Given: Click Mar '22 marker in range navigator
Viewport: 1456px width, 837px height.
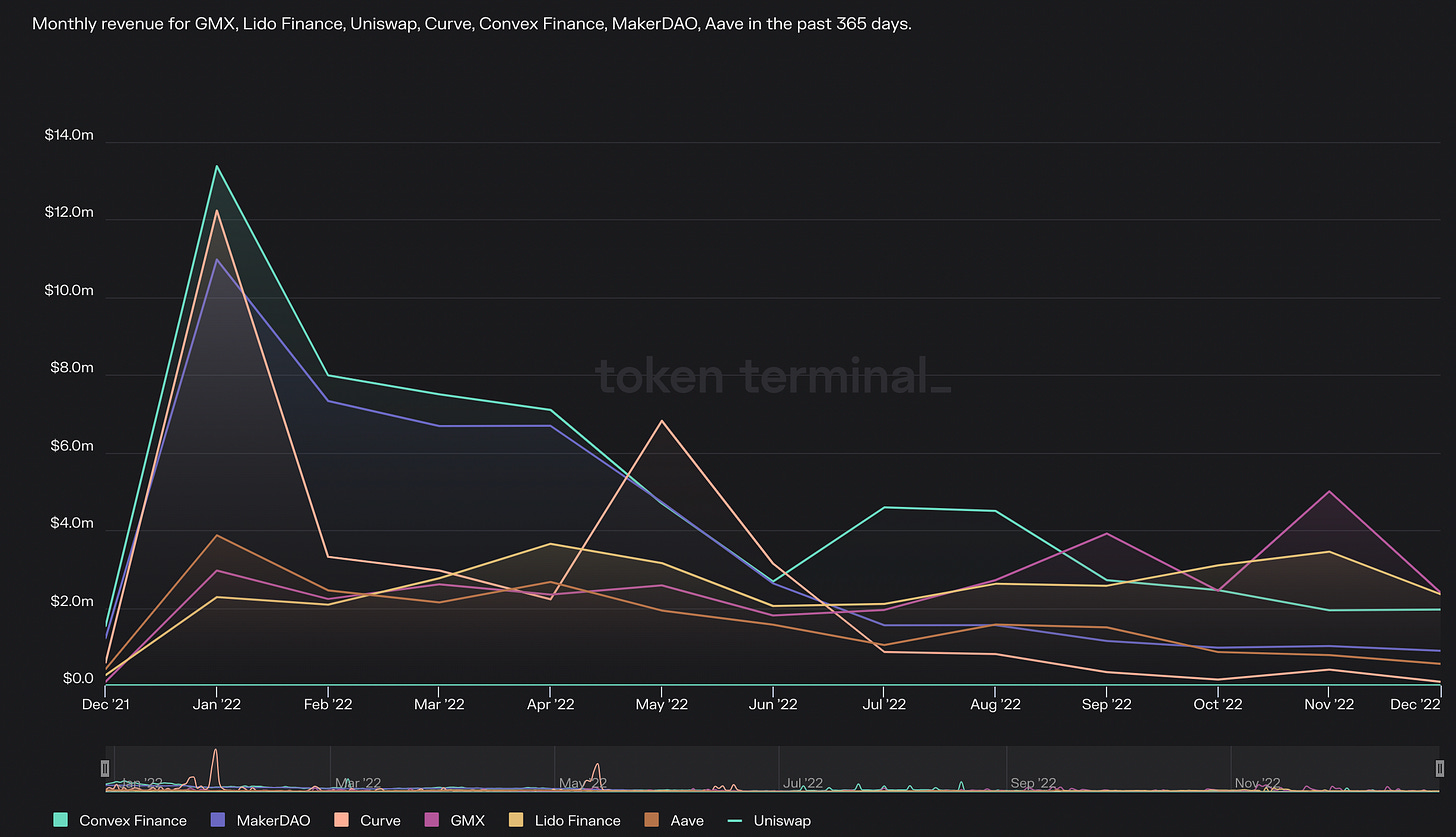Looking at the screenshot, I should click(358, 783).
